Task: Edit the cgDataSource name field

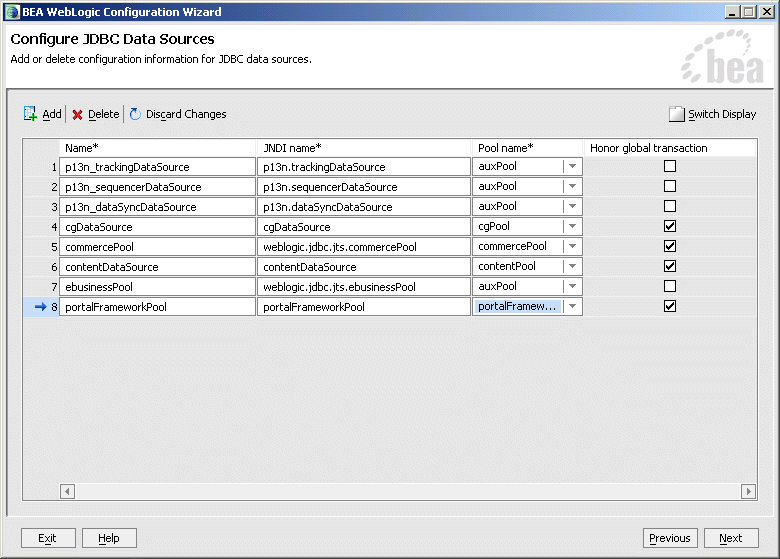Action: point(157,227)
